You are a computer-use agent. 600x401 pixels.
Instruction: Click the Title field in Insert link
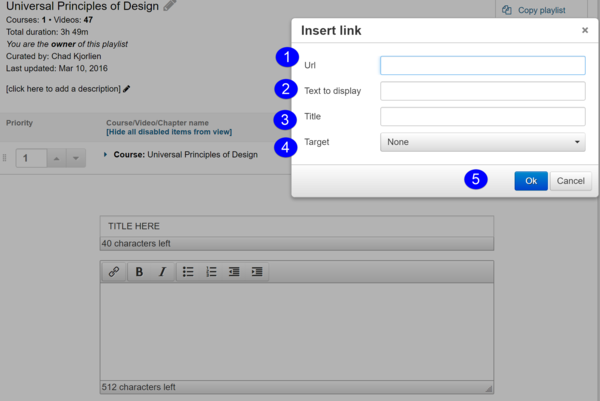483,116
